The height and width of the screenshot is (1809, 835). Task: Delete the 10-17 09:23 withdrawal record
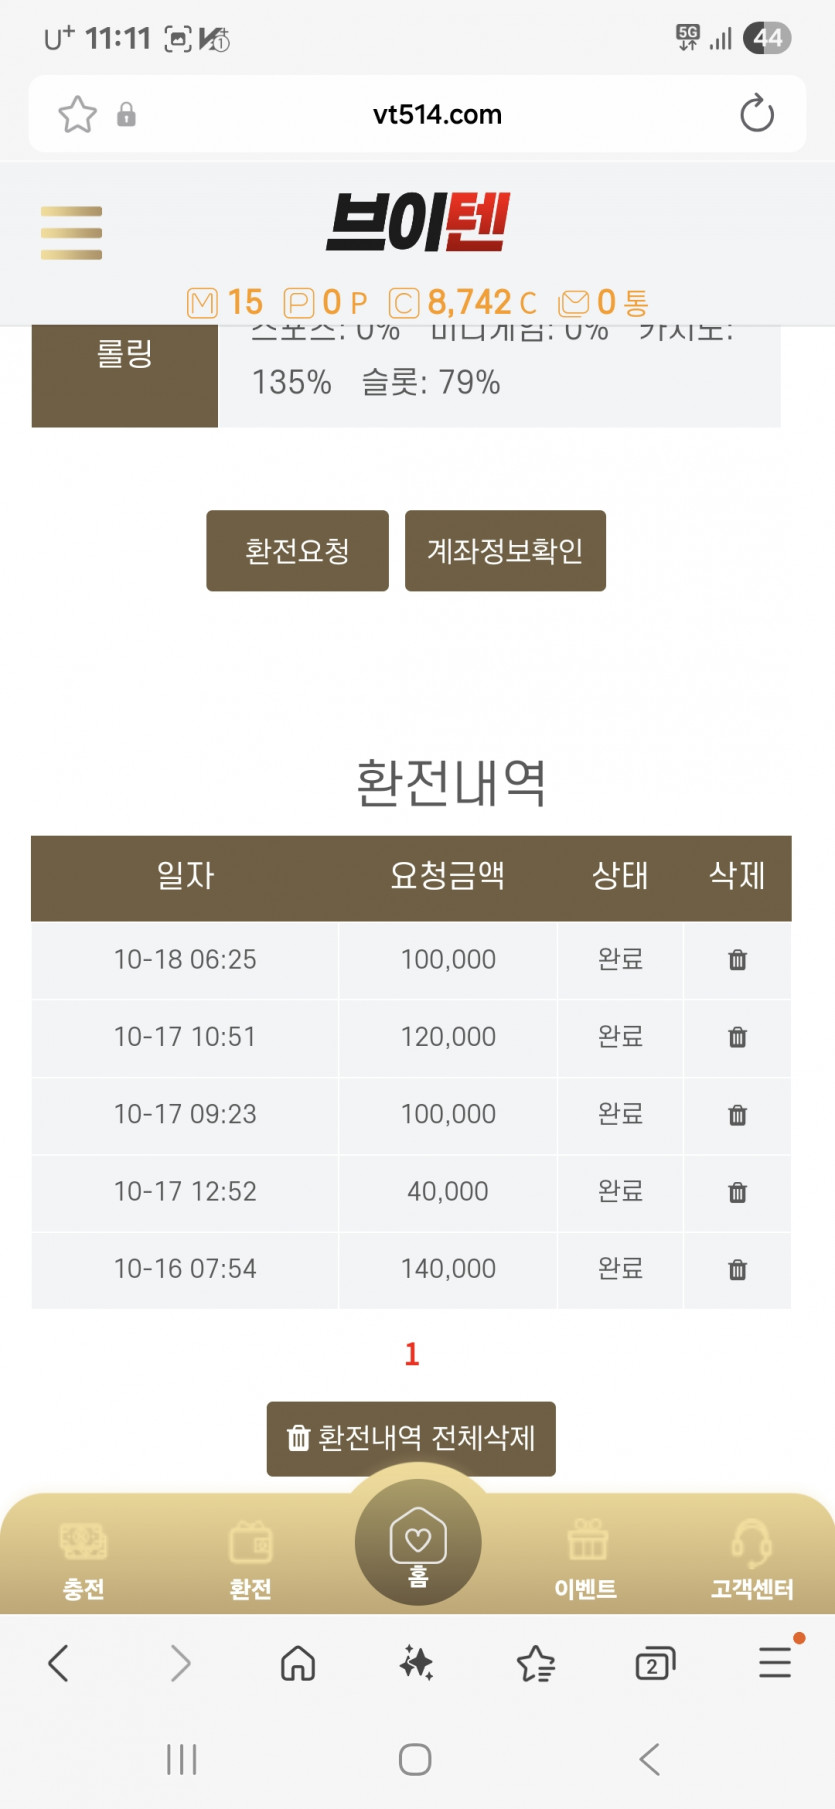[x=737, y=1115]
